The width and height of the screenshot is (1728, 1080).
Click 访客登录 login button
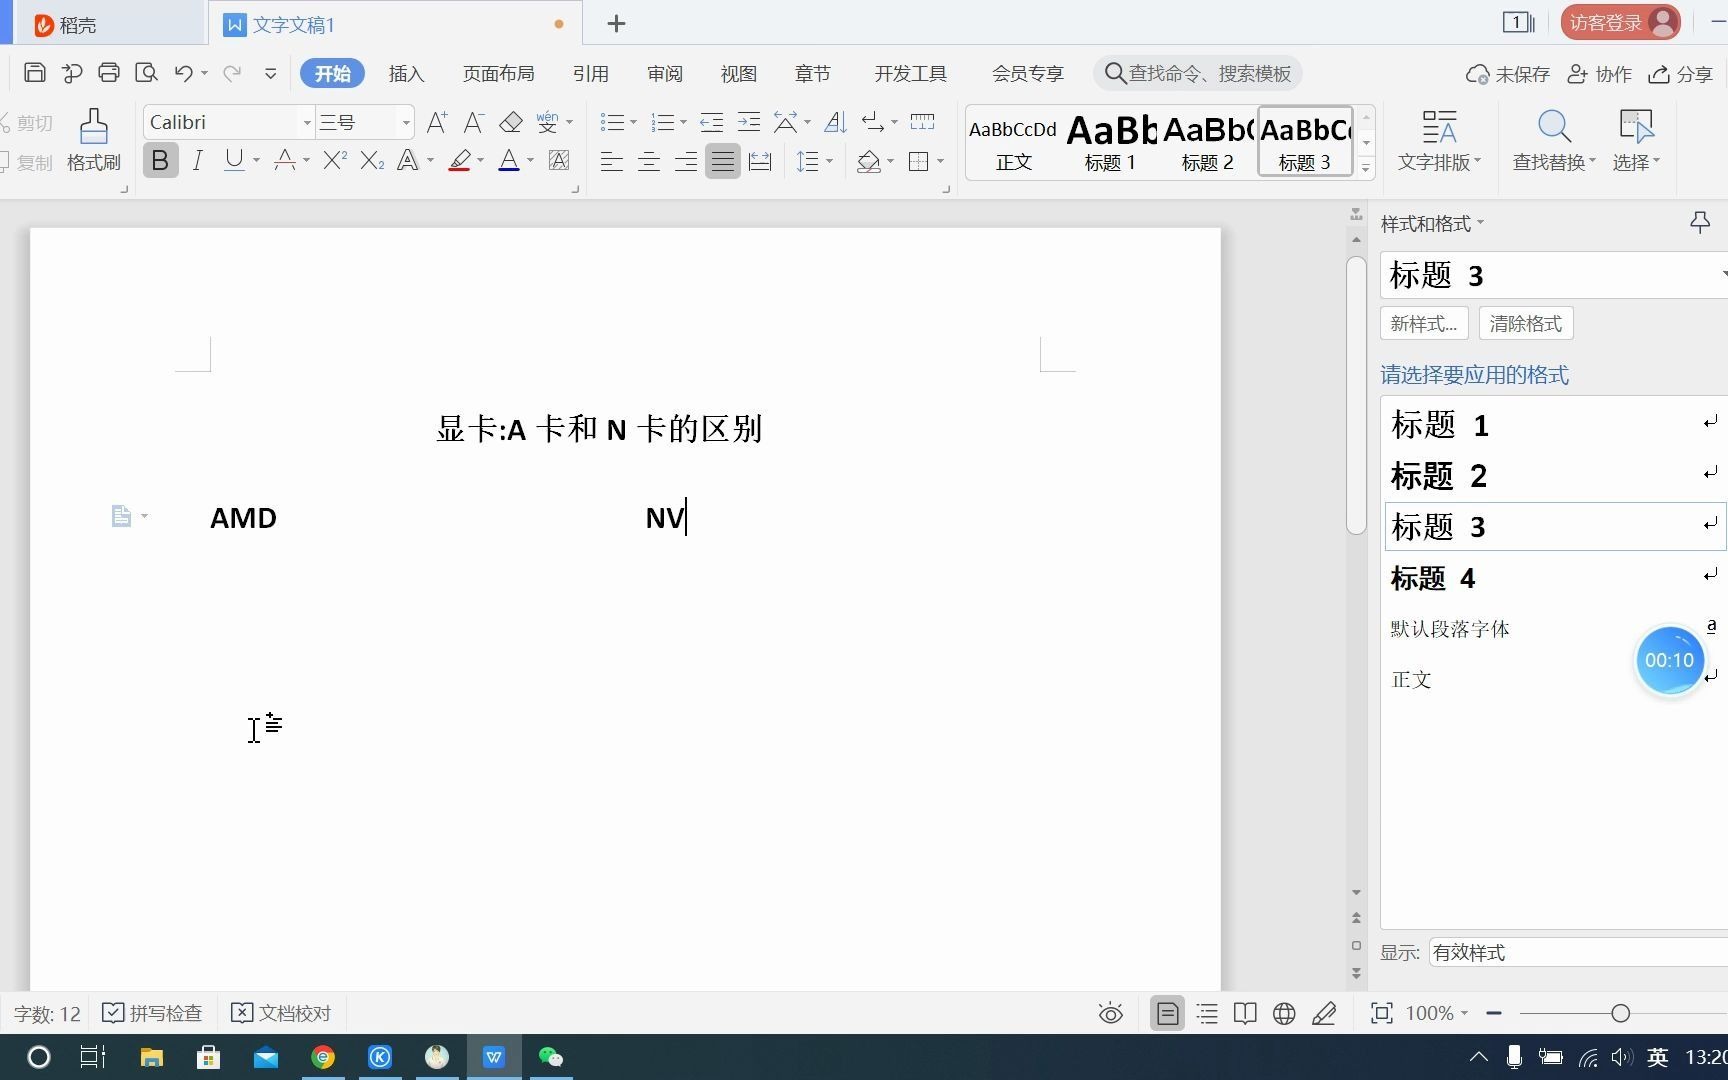[1620, 22]
